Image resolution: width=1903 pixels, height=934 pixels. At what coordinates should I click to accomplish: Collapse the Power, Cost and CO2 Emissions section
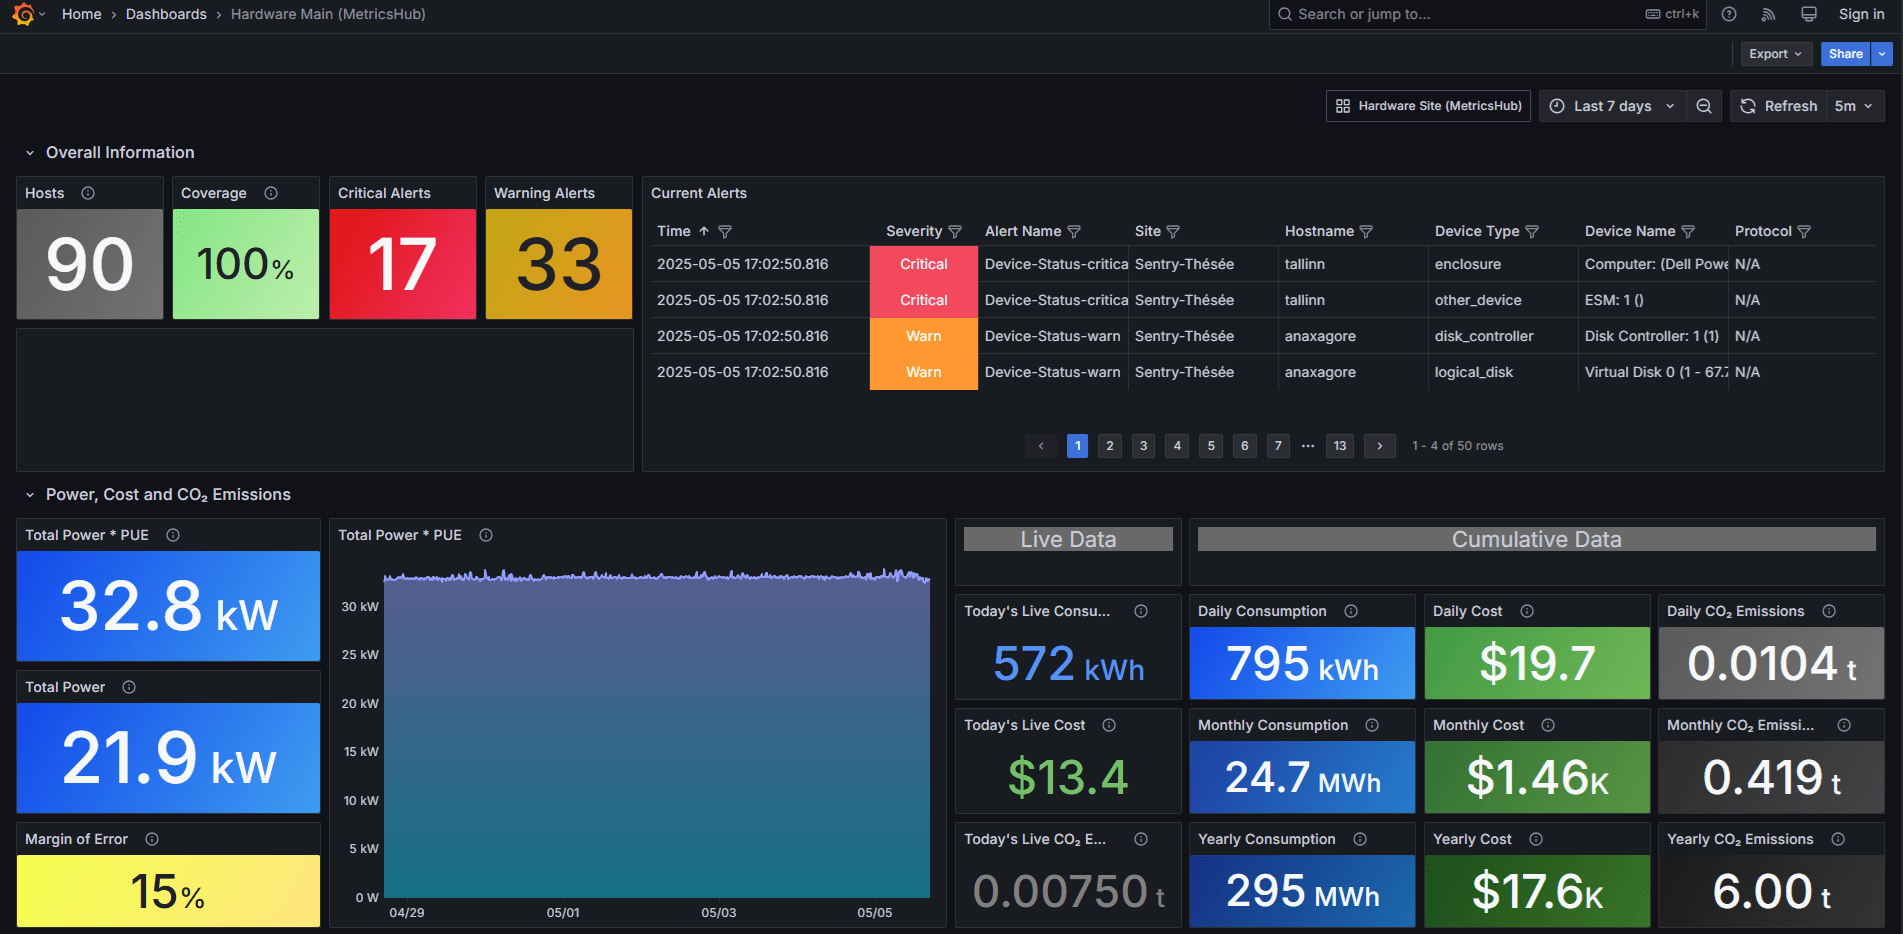[28, 494]
